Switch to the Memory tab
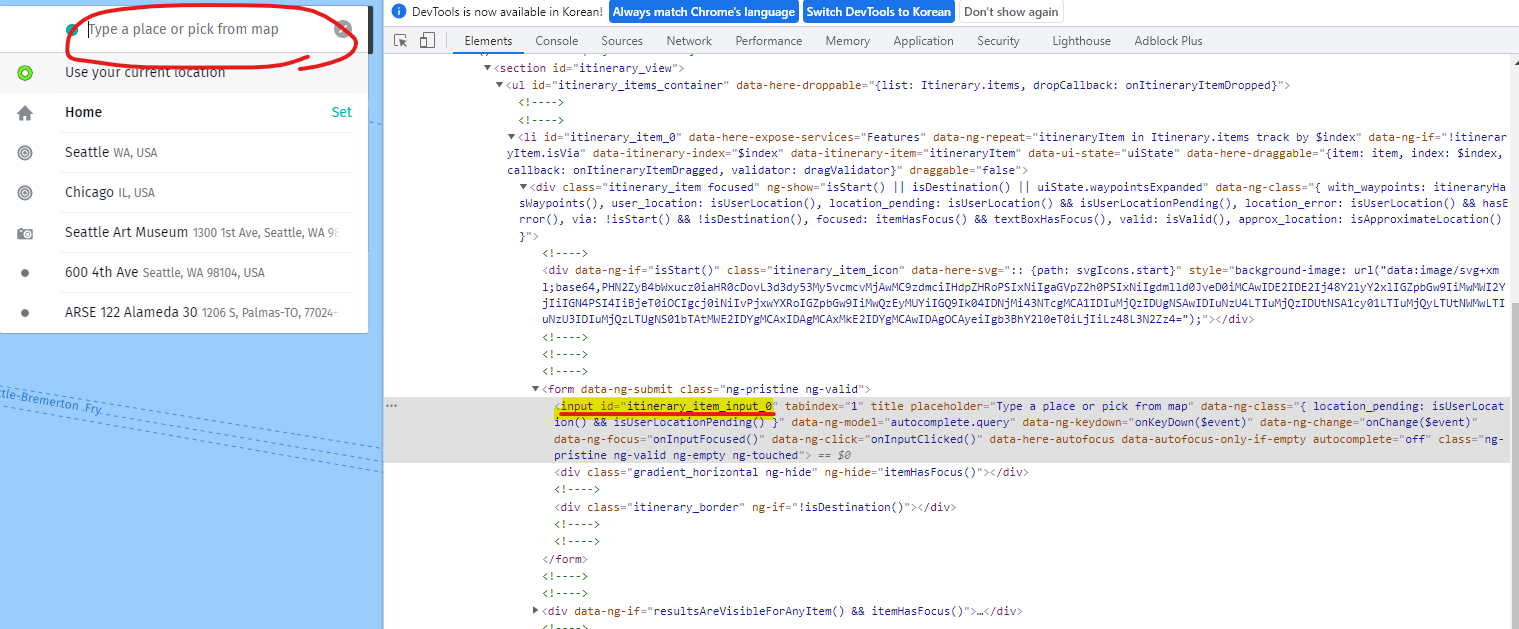1519x629 pixels. (x=847, y=41)
